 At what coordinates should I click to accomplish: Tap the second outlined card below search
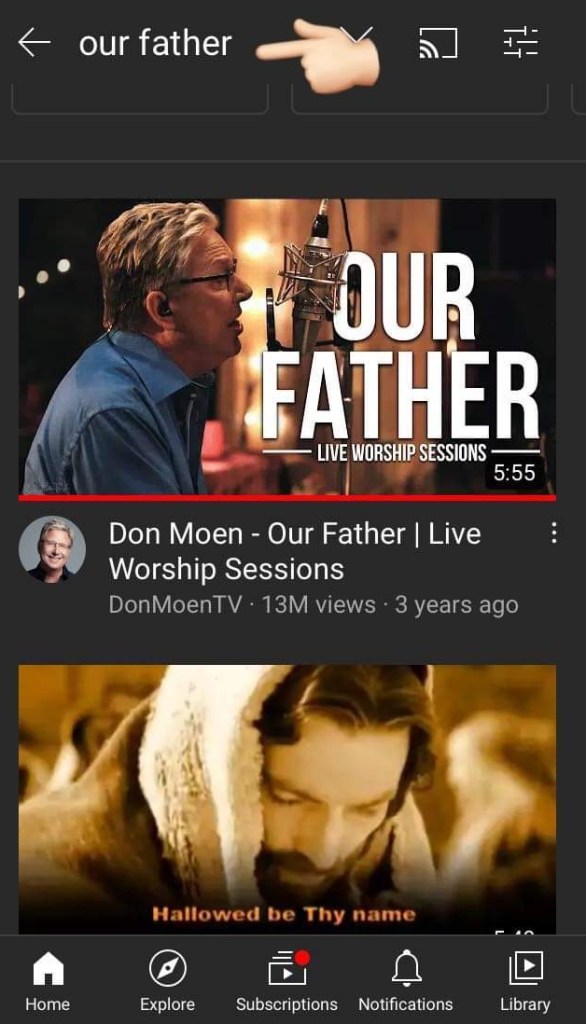tap(419, 100)
